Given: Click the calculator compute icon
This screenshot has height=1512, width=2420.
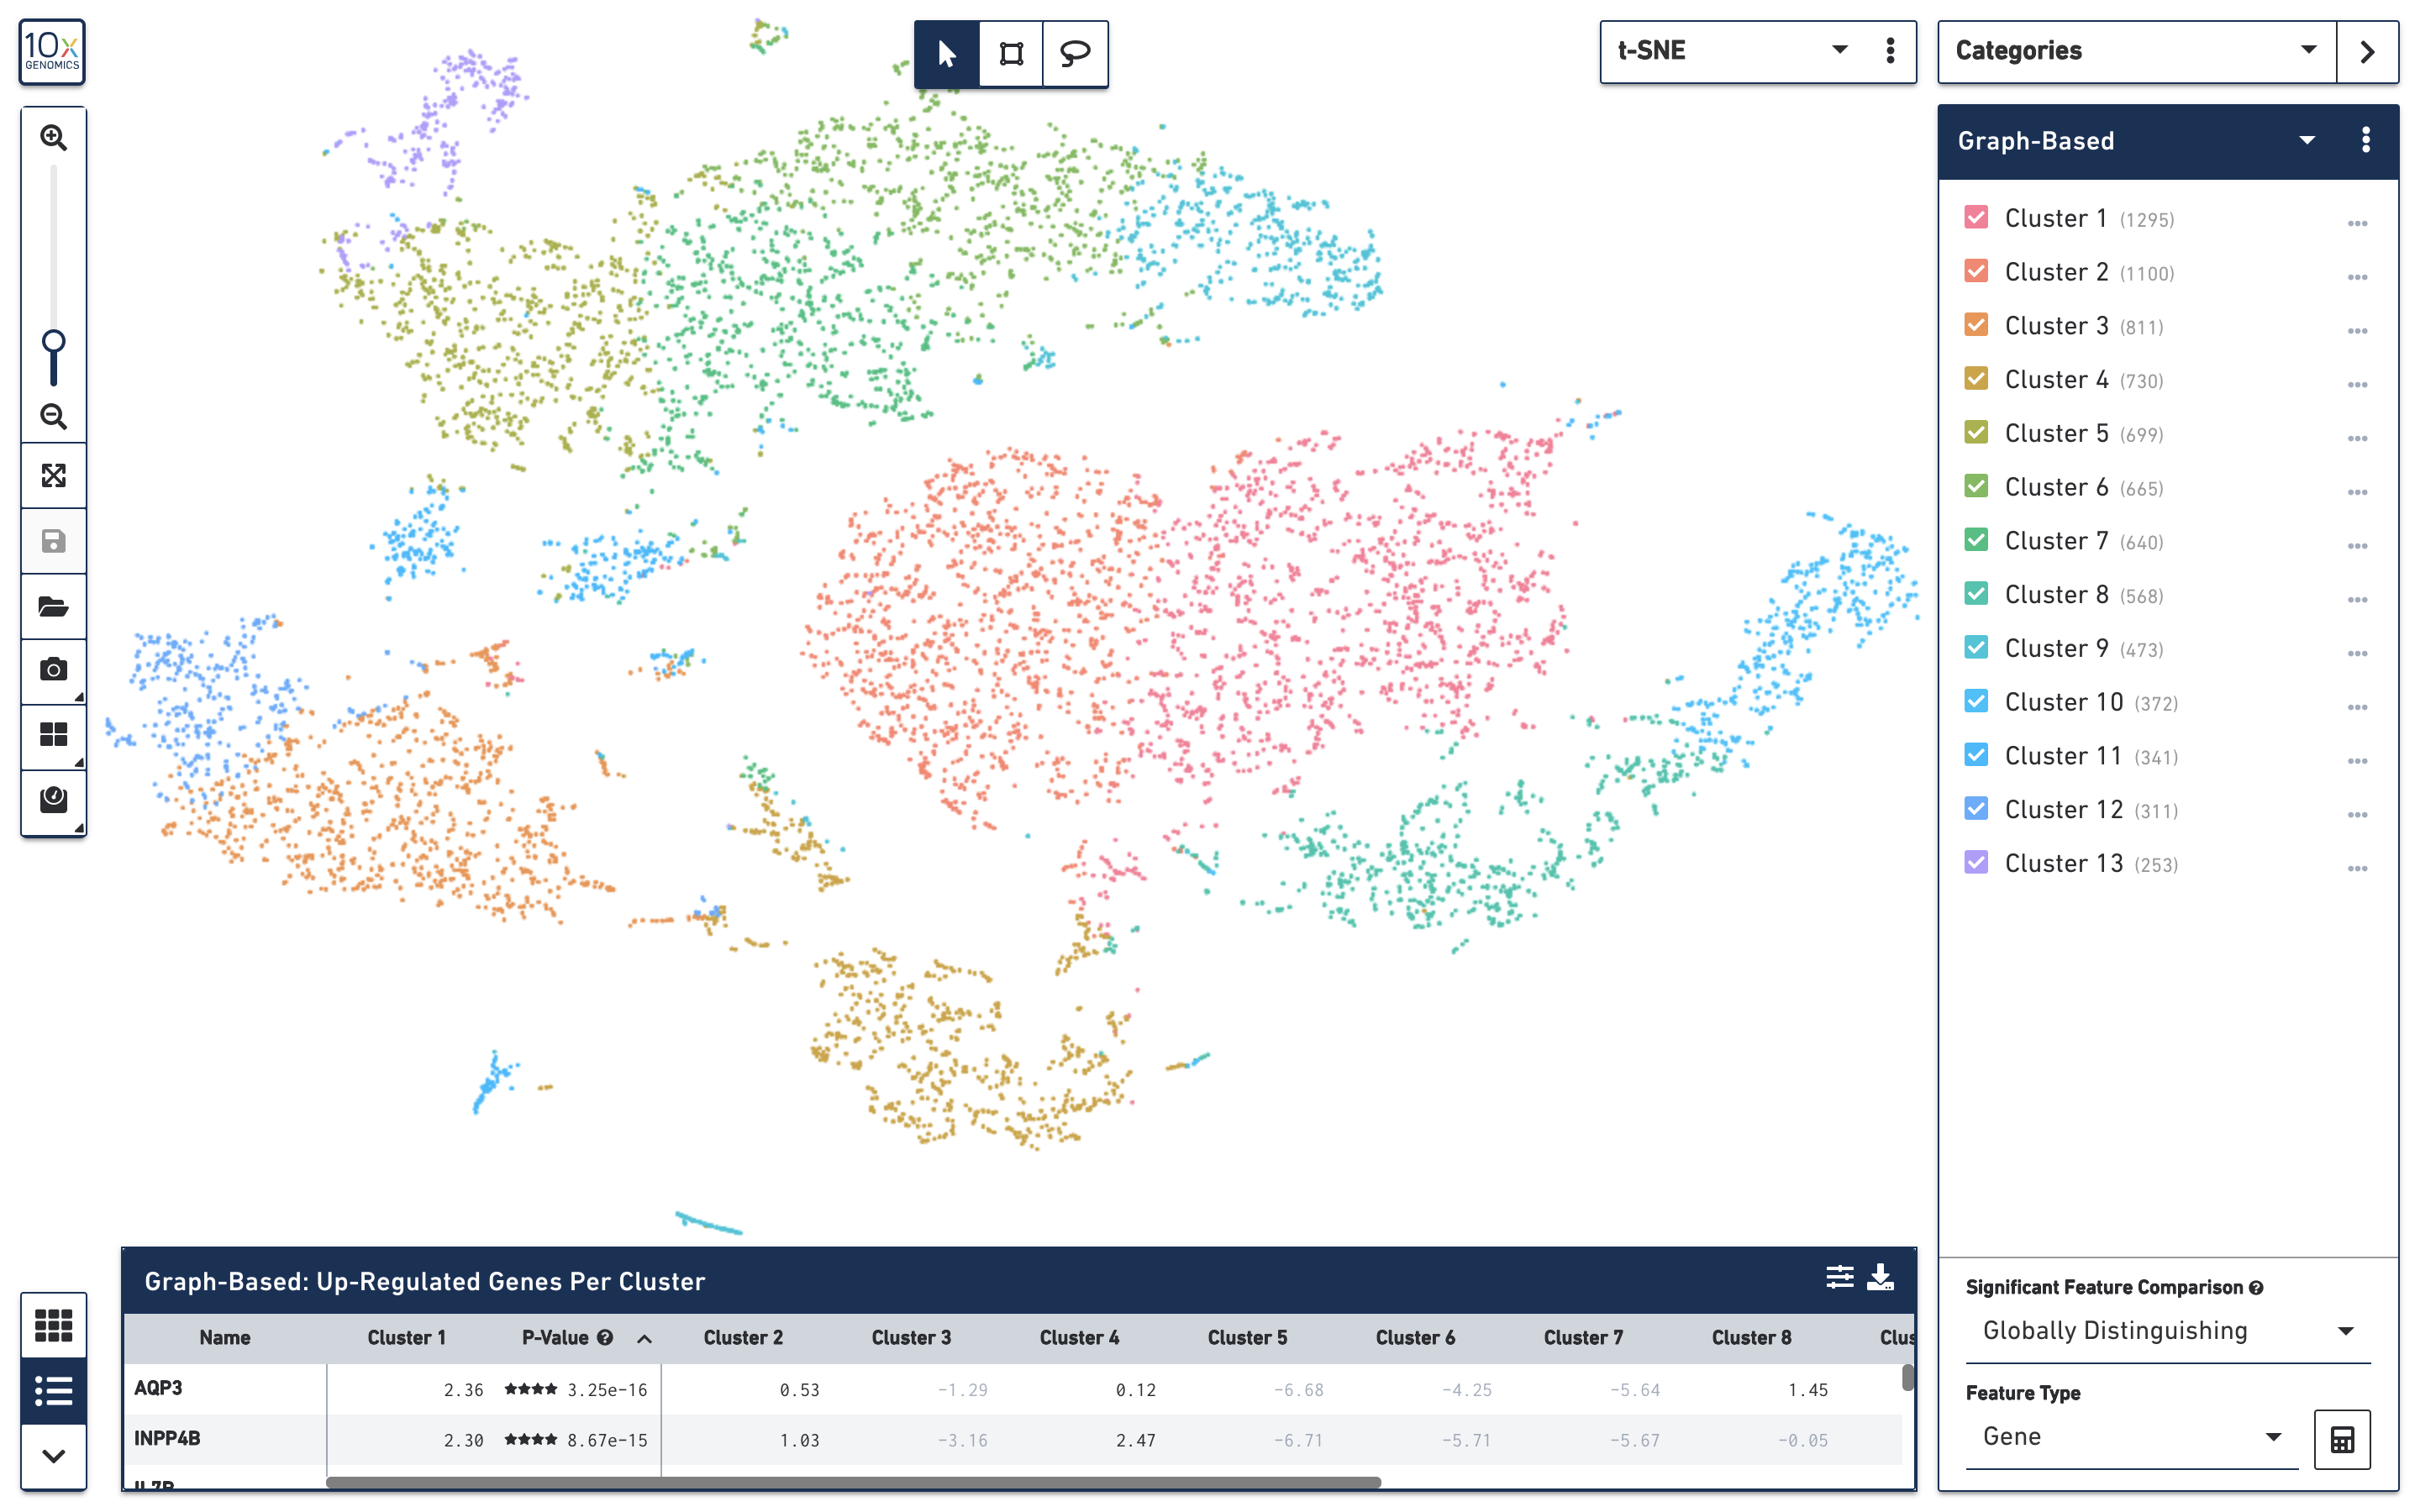Looking at the screenshot, I should [2341, 1440].
